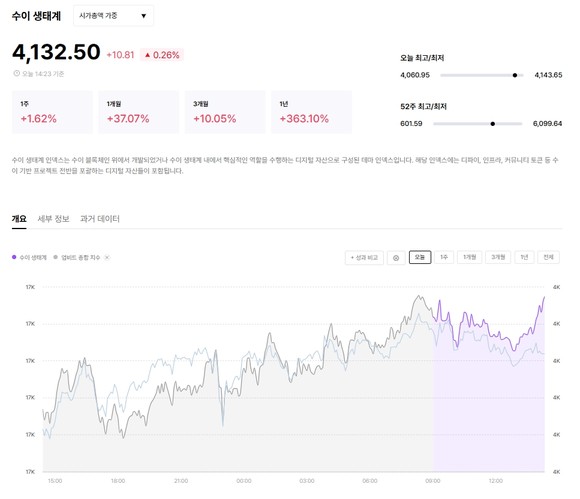The width and height of the screenshot is (580, 499).
Task: Click the dropdown arrow next to 시가총액 가중
Action: (144, 16)
